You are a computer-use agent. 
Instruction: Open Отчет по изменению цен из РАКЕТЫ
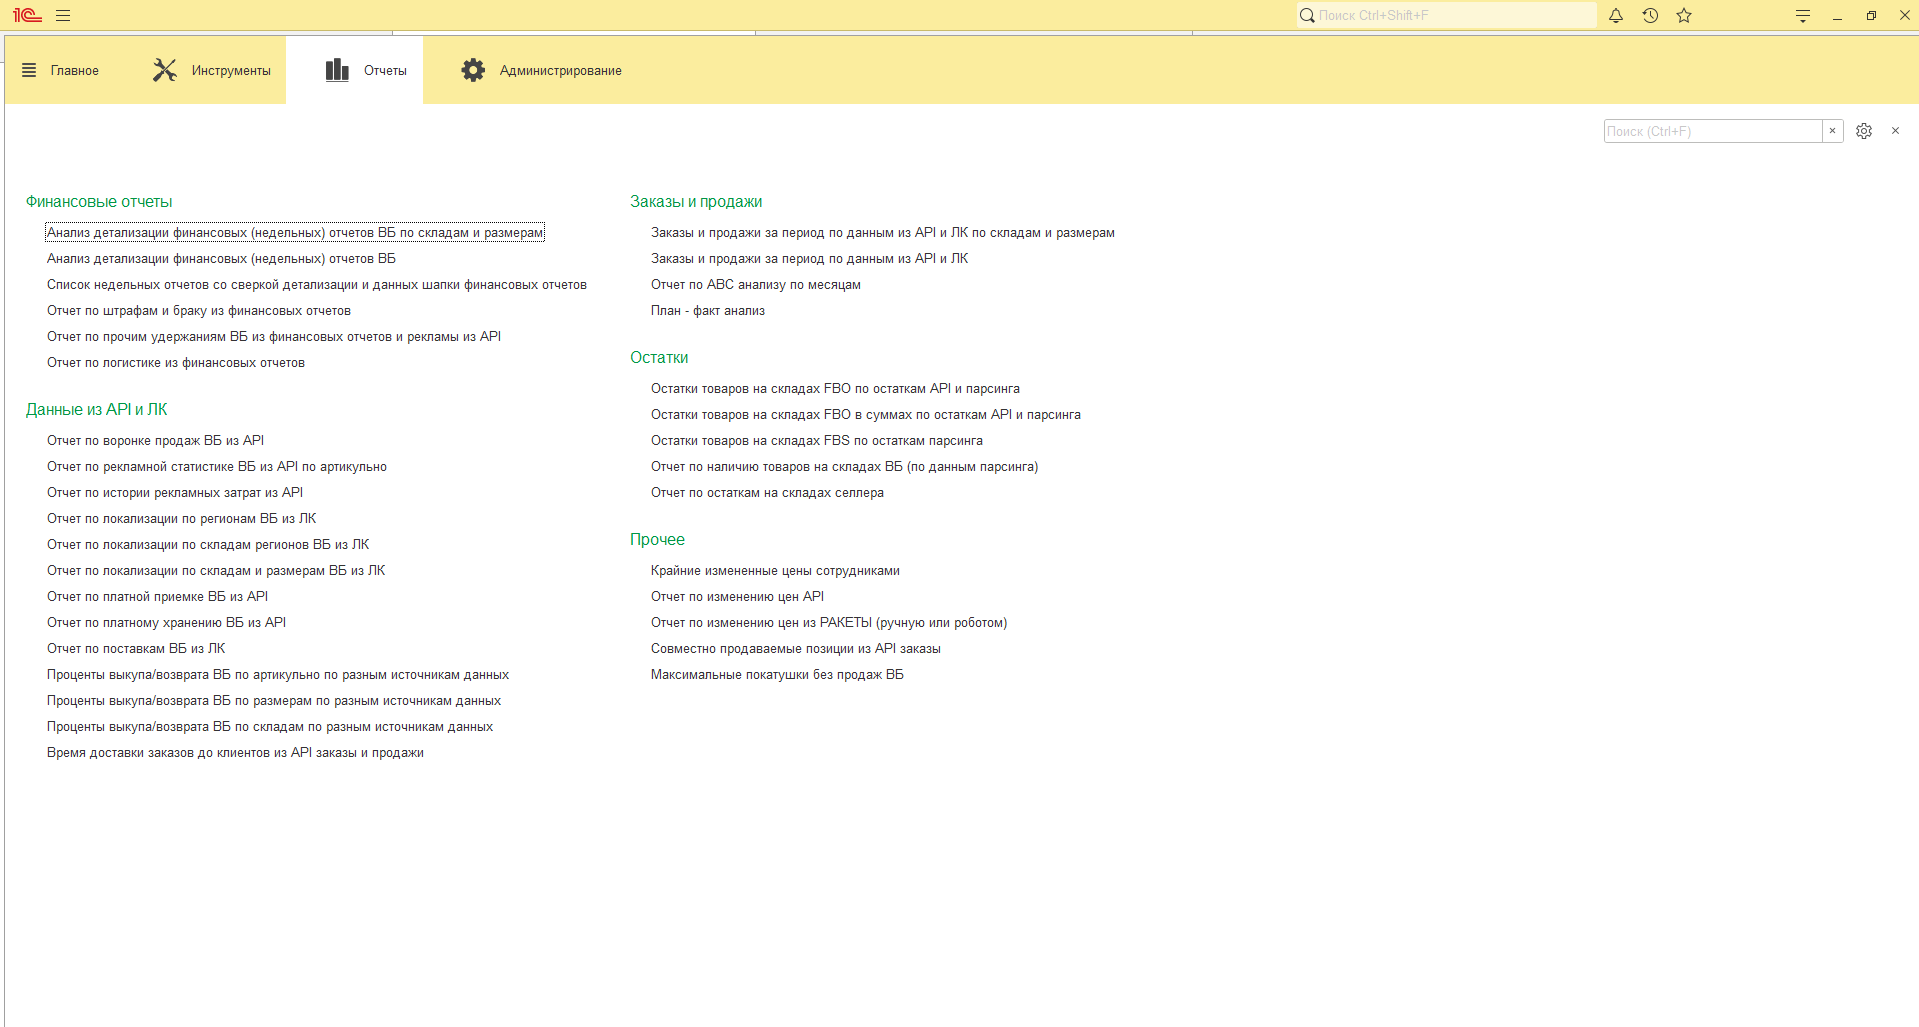[x=829, y=622]
